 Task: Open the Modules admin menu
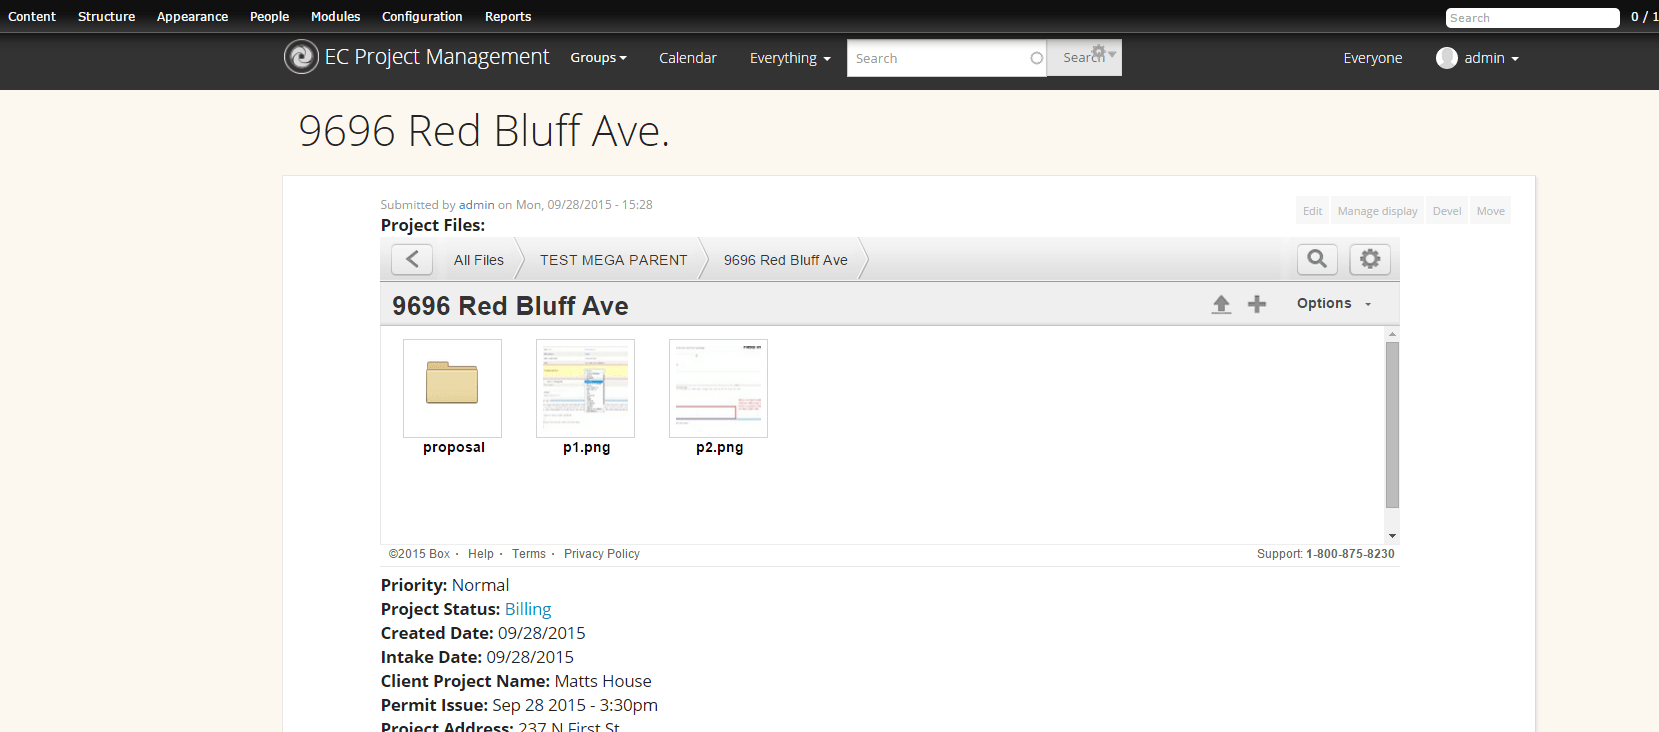(x=335, y=17)
